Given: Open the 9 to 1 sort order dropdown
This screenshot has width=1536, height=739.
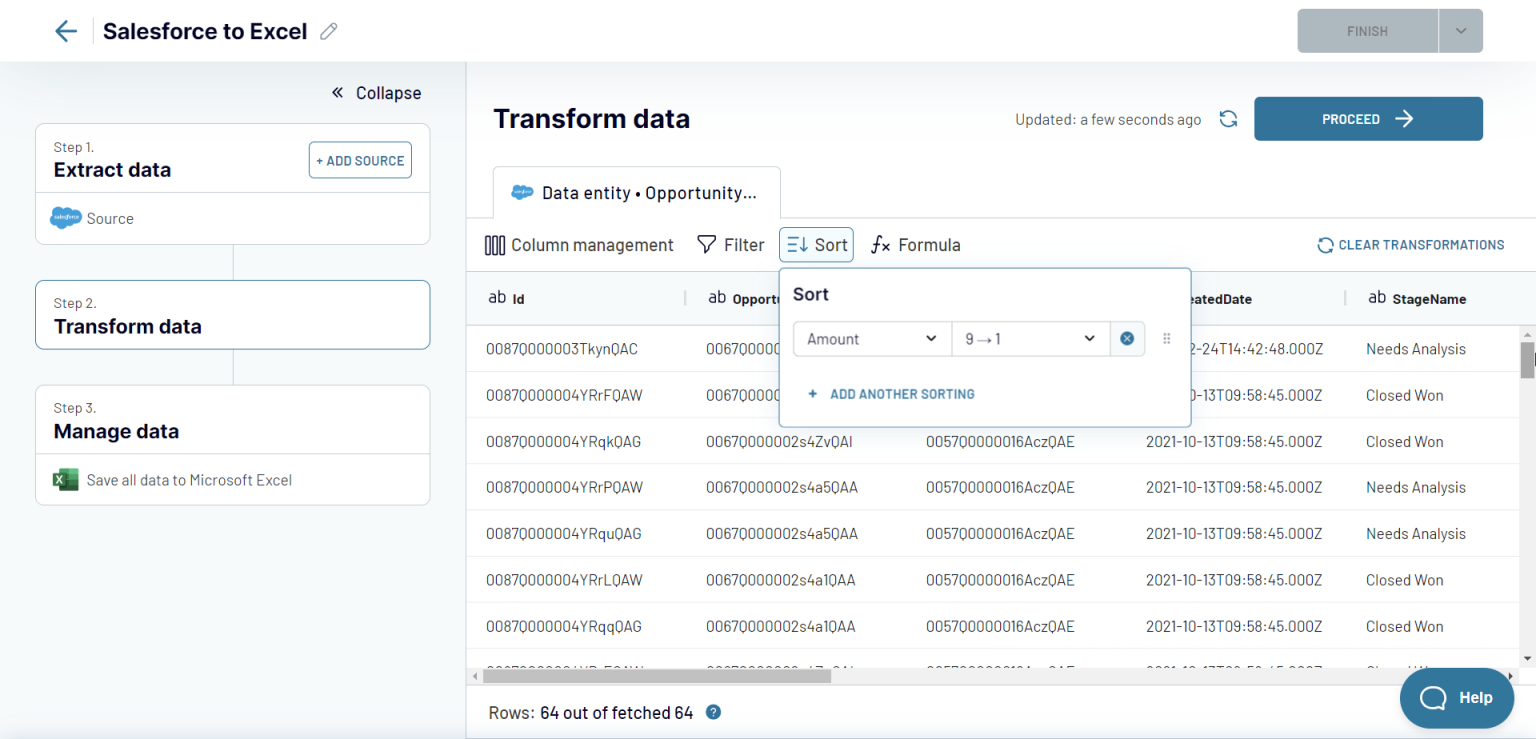Looking at the screenshot, I should pyautogui.click(x=1030, y=338).
